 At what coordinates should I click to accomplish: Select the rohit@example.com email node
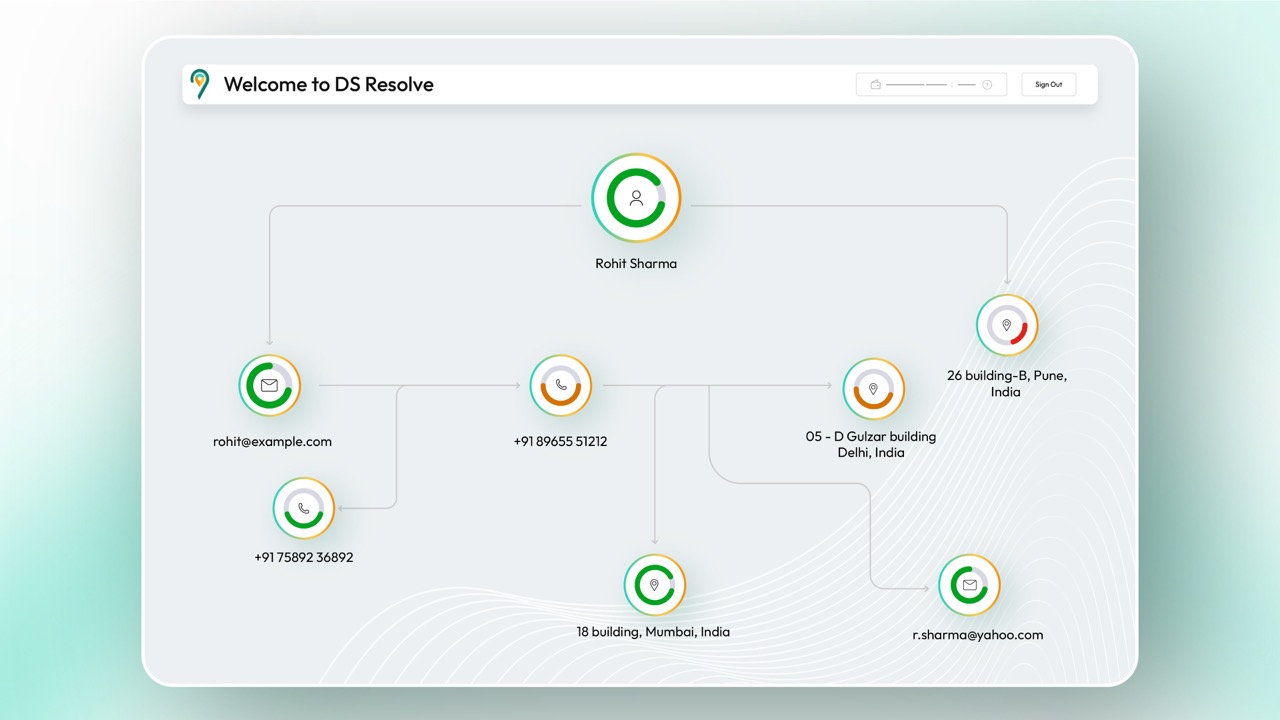click(269, 385)
